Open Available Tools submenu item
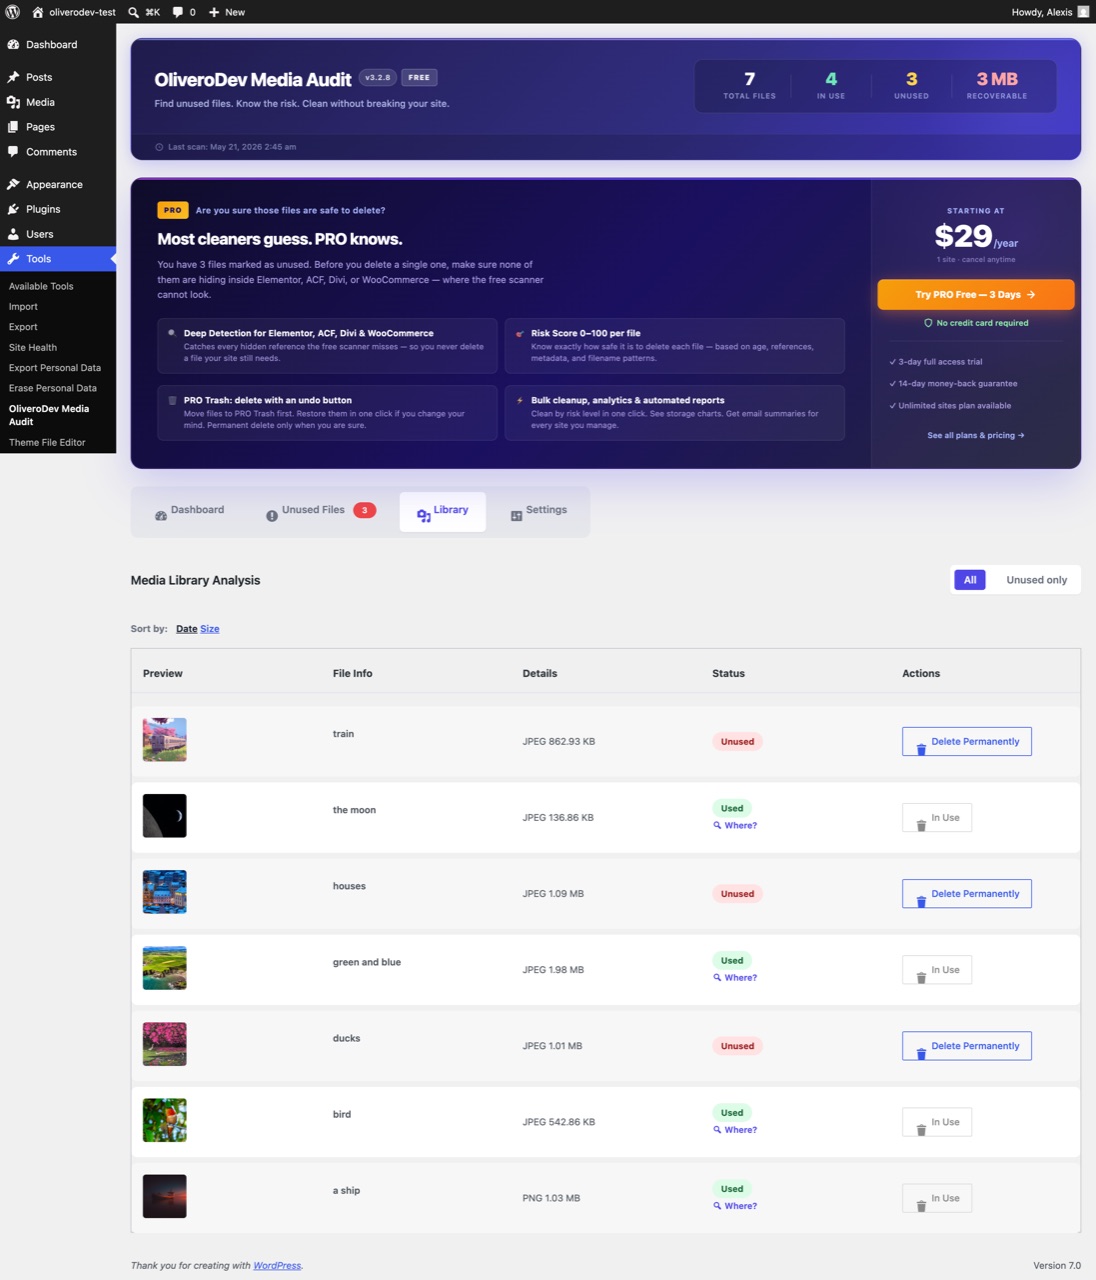Image resolution: width=1096 pixels, height=1280 pixels. click(41, 286)
